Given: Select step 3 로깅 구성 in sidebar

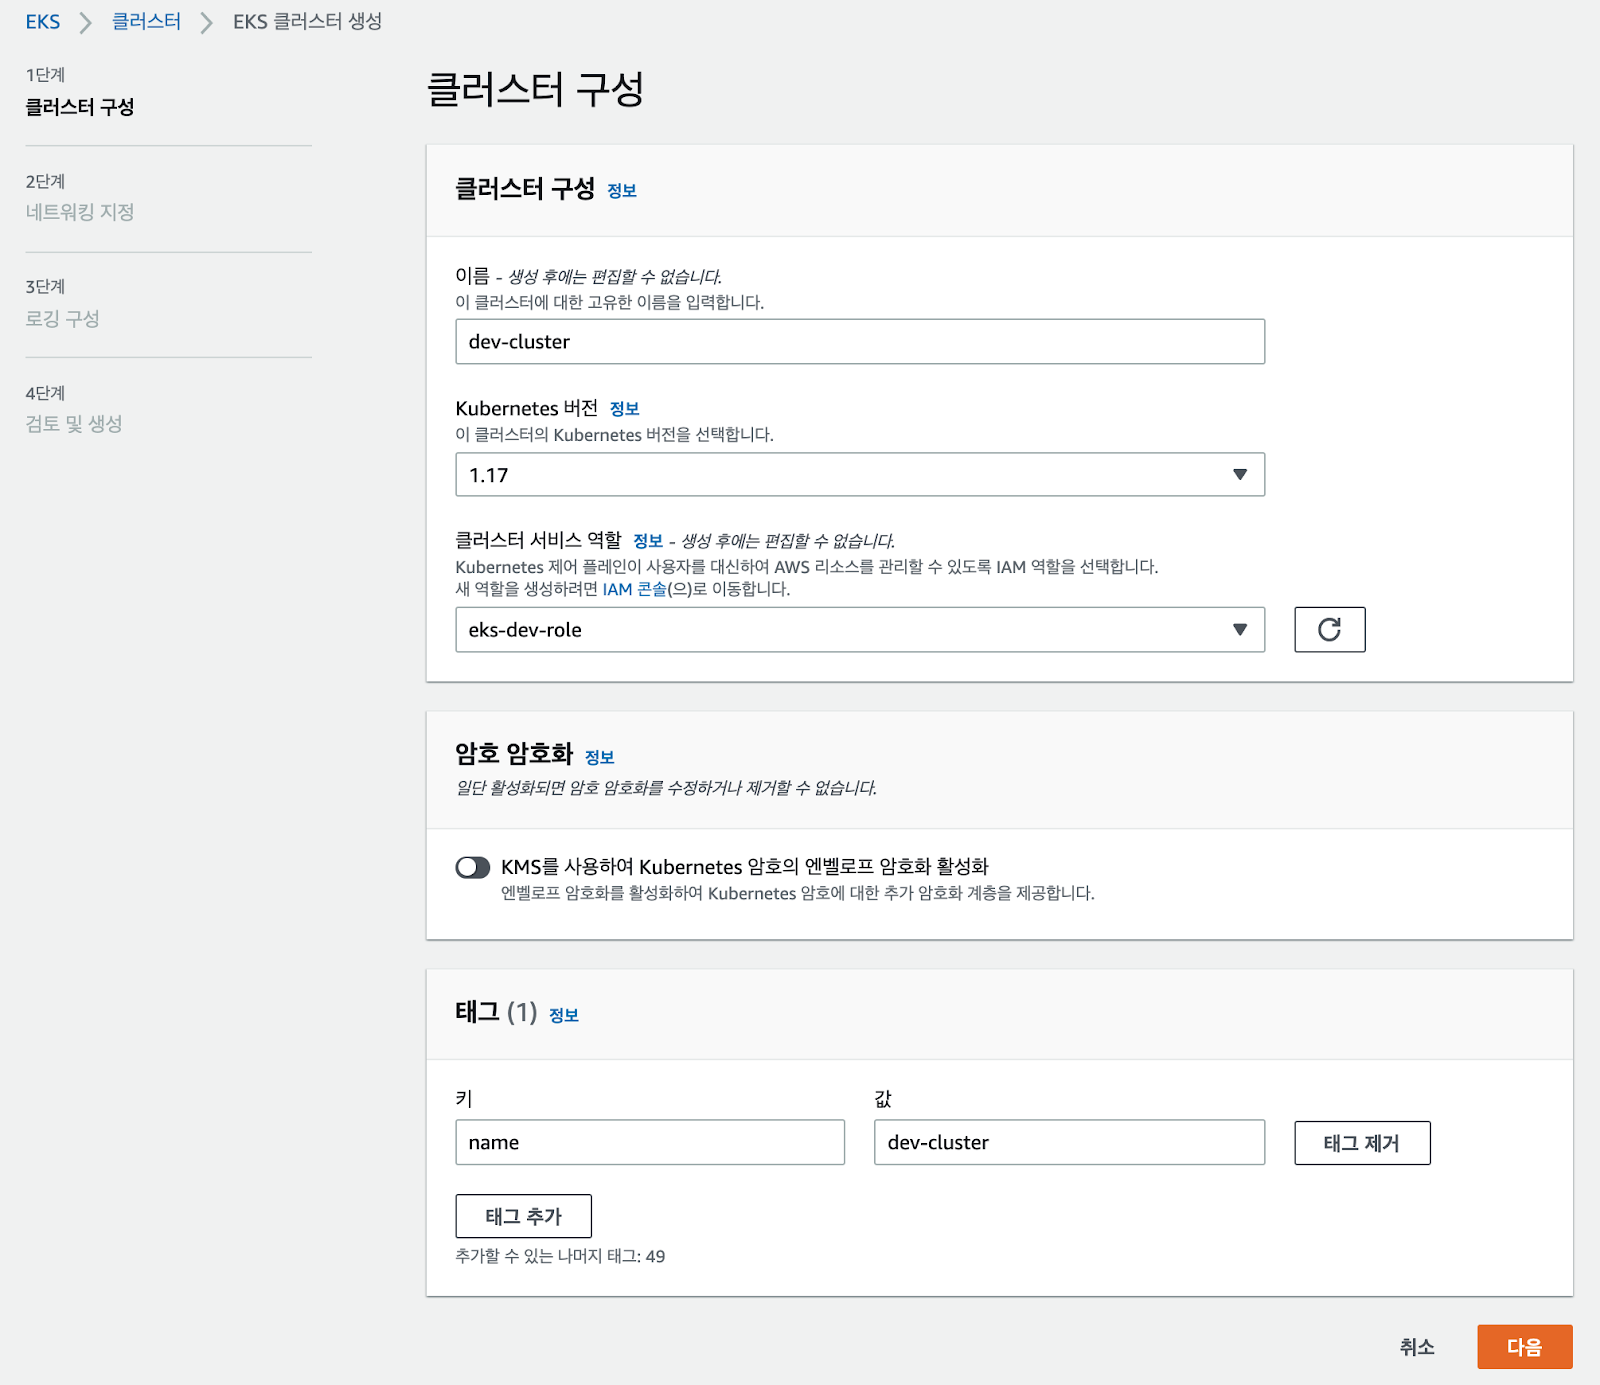Looking at the screenshot, I should click(x=62, y=318).
